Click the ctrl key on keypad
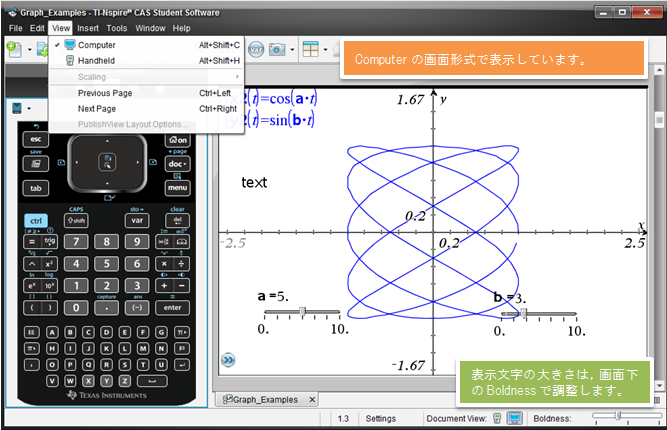Image resolution: width=667 pixels, height=430 pixels. [x=36, y=221]
